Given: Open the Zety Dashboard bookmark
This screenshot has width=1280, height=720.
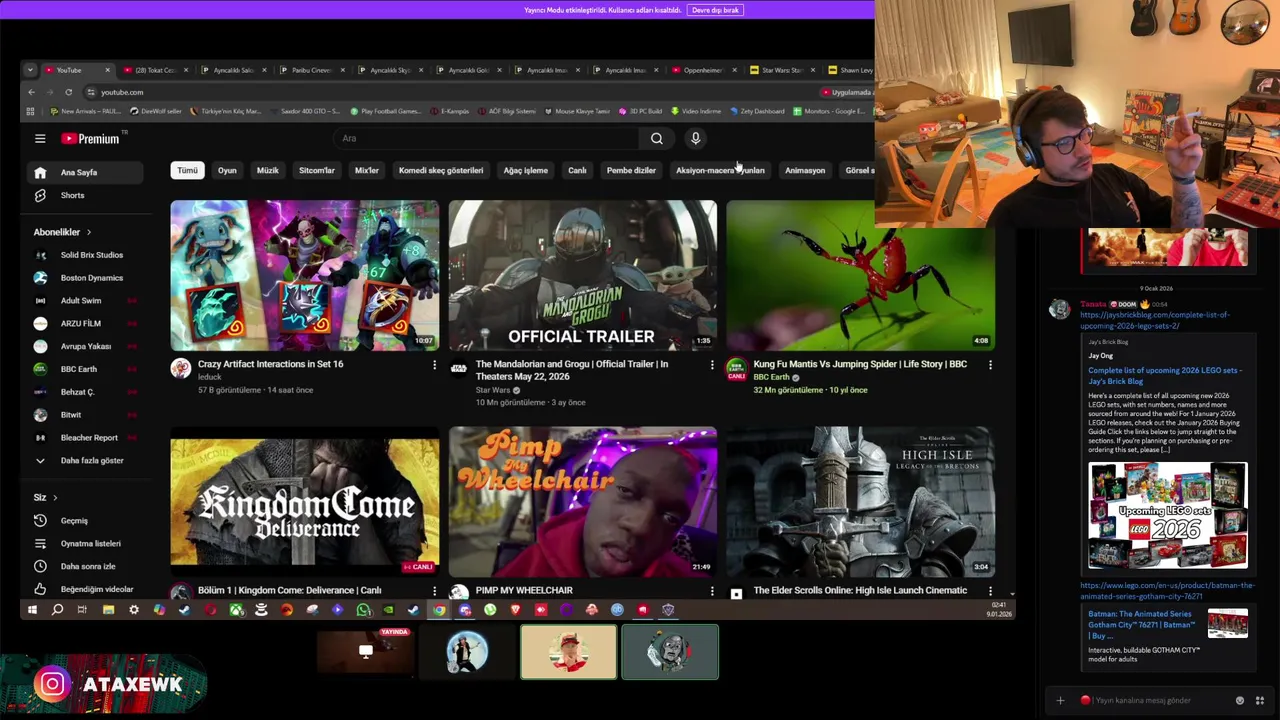Looking at the screenshot, I should point(758,111).
